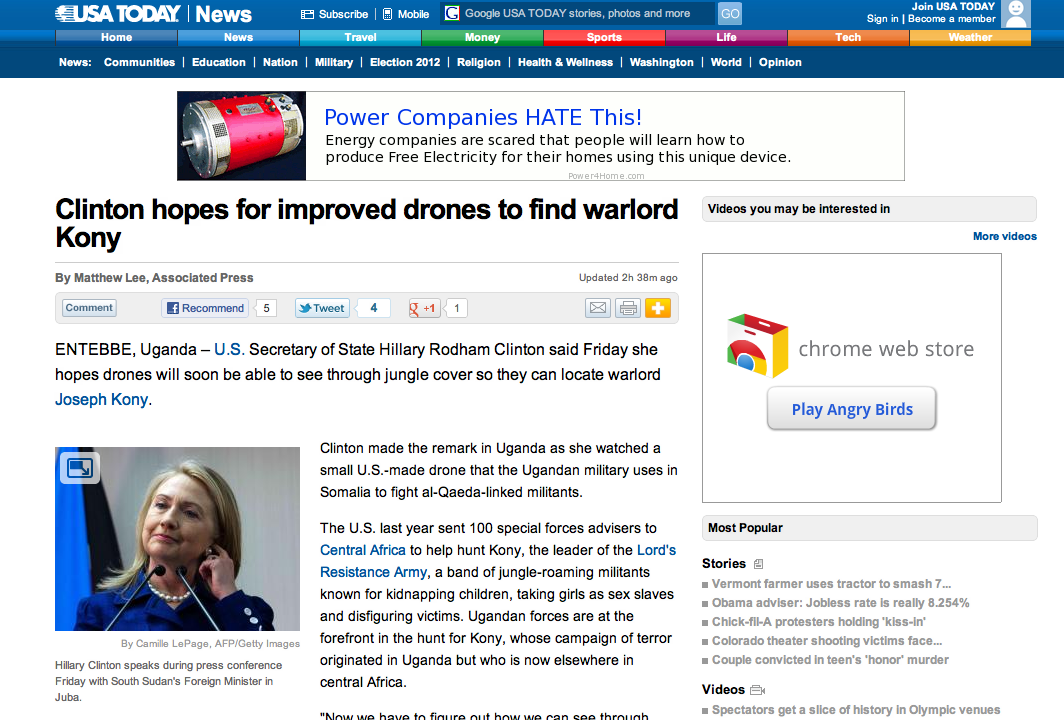The image size is (1064, 720).
Task: Open the More videos link
Action: click(1004, 236)
